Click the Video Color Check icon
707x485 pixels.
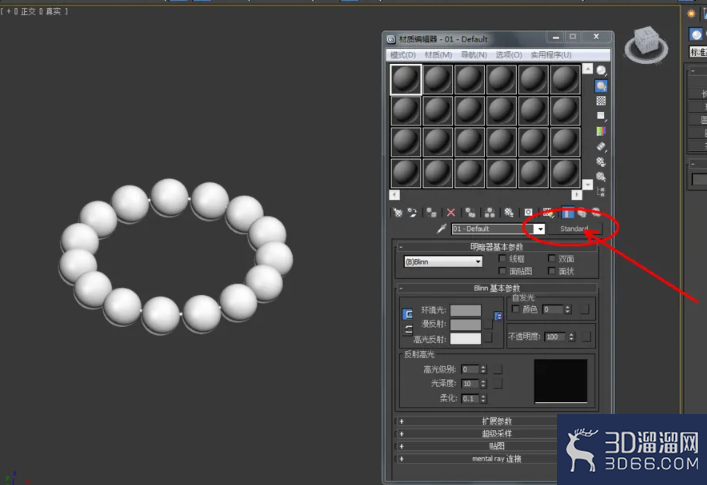tap(601, 131)
